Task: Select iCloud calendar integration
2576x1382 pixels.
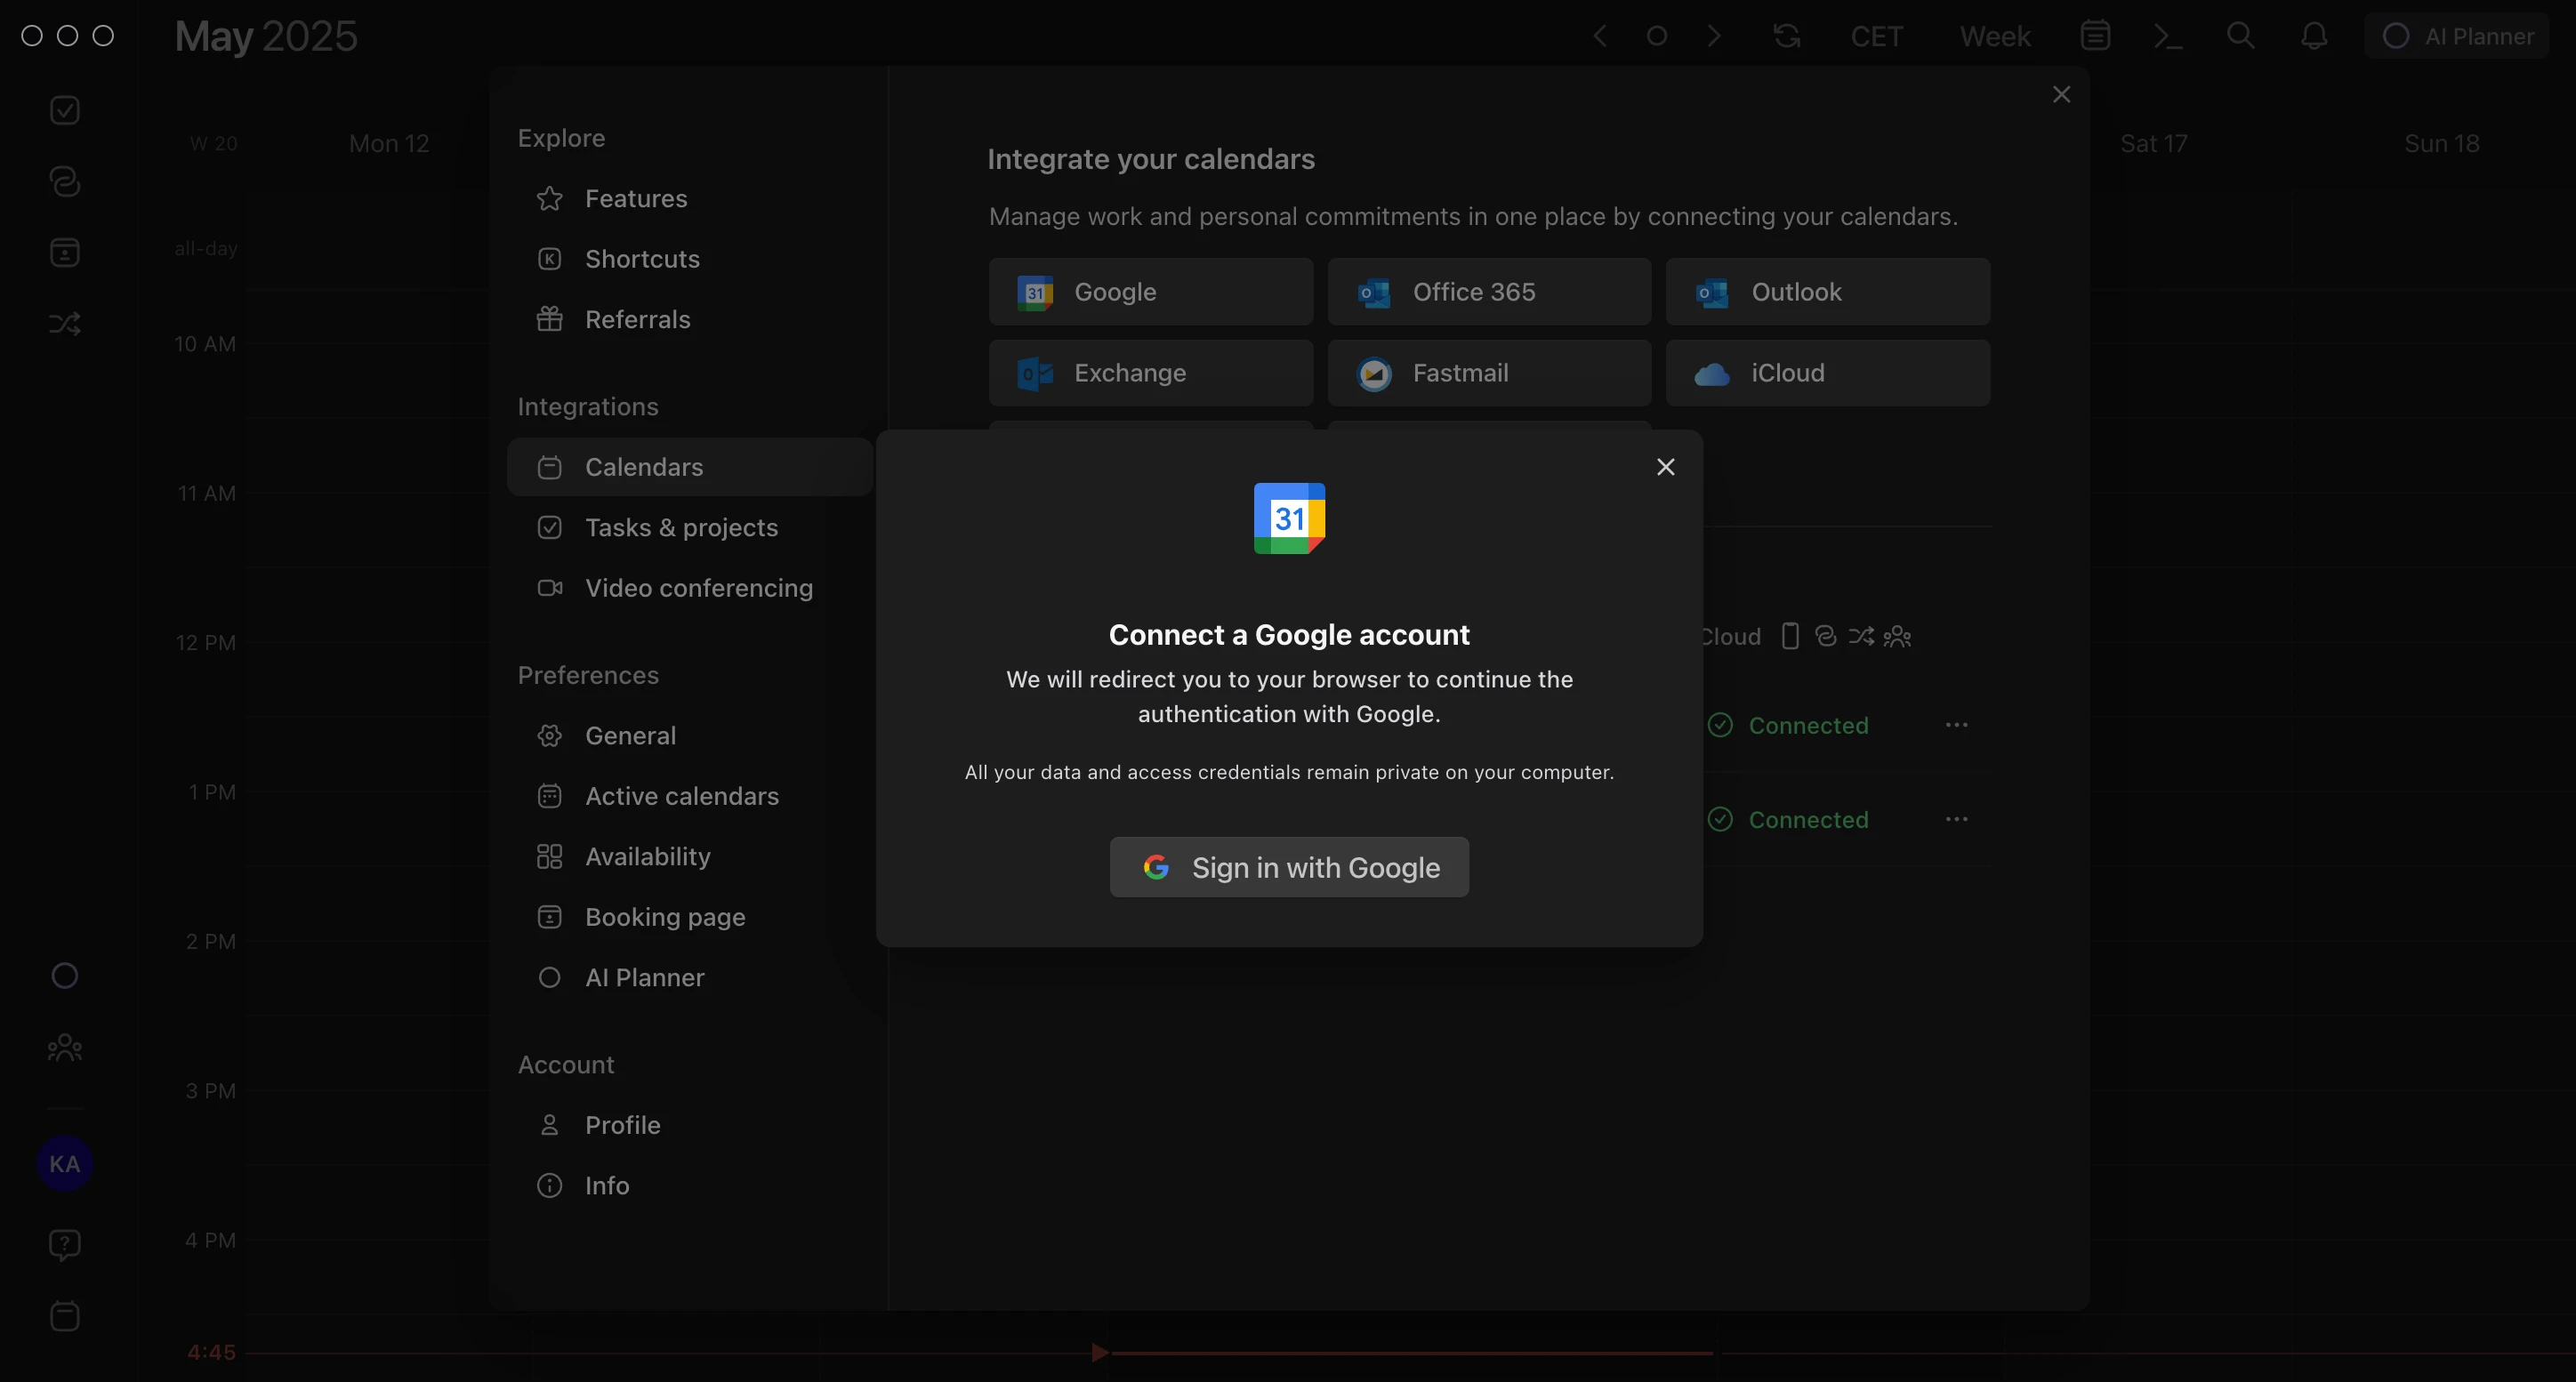Action: coord(1828,373)
